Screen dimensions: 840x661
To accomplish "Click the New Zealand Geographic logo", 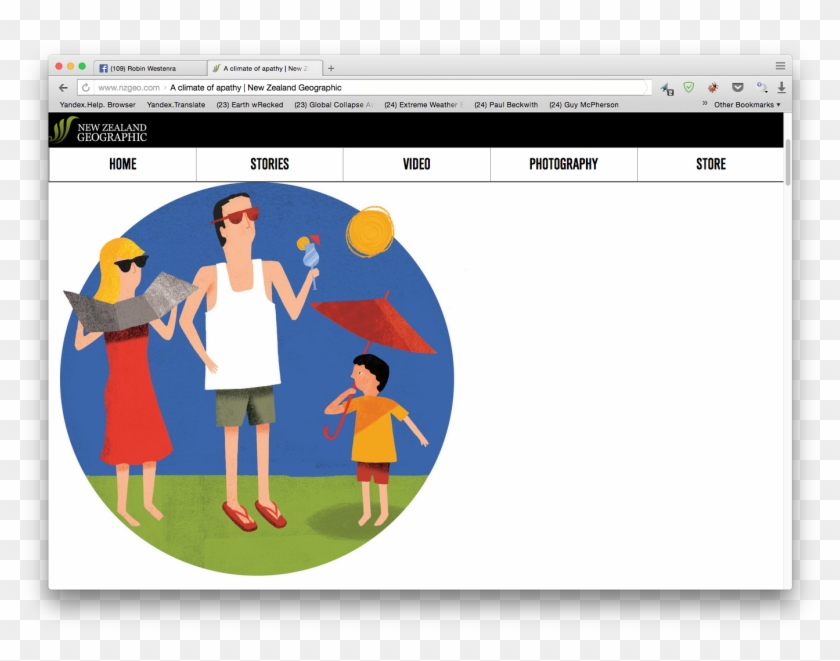I will 99,130.
